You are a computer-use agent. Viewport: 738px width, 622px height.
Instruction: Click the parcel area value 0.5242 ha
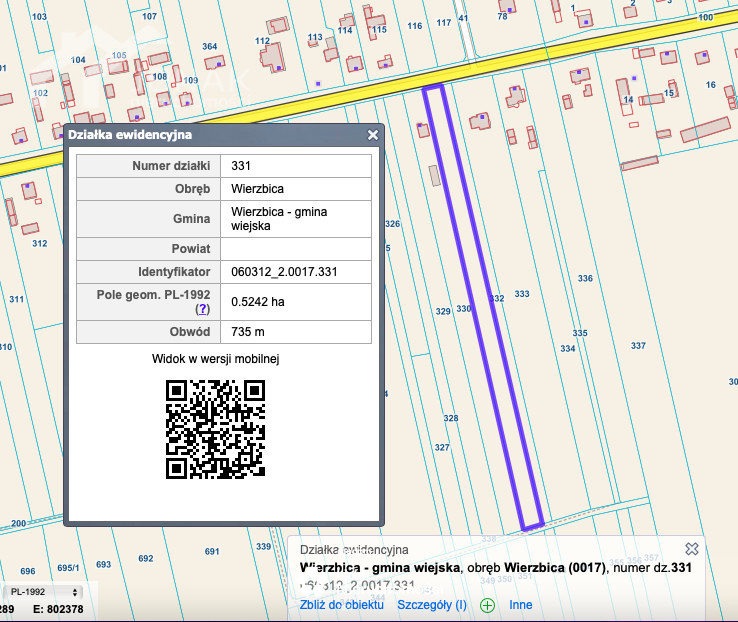pyautogui.click(x=257, y=302)
